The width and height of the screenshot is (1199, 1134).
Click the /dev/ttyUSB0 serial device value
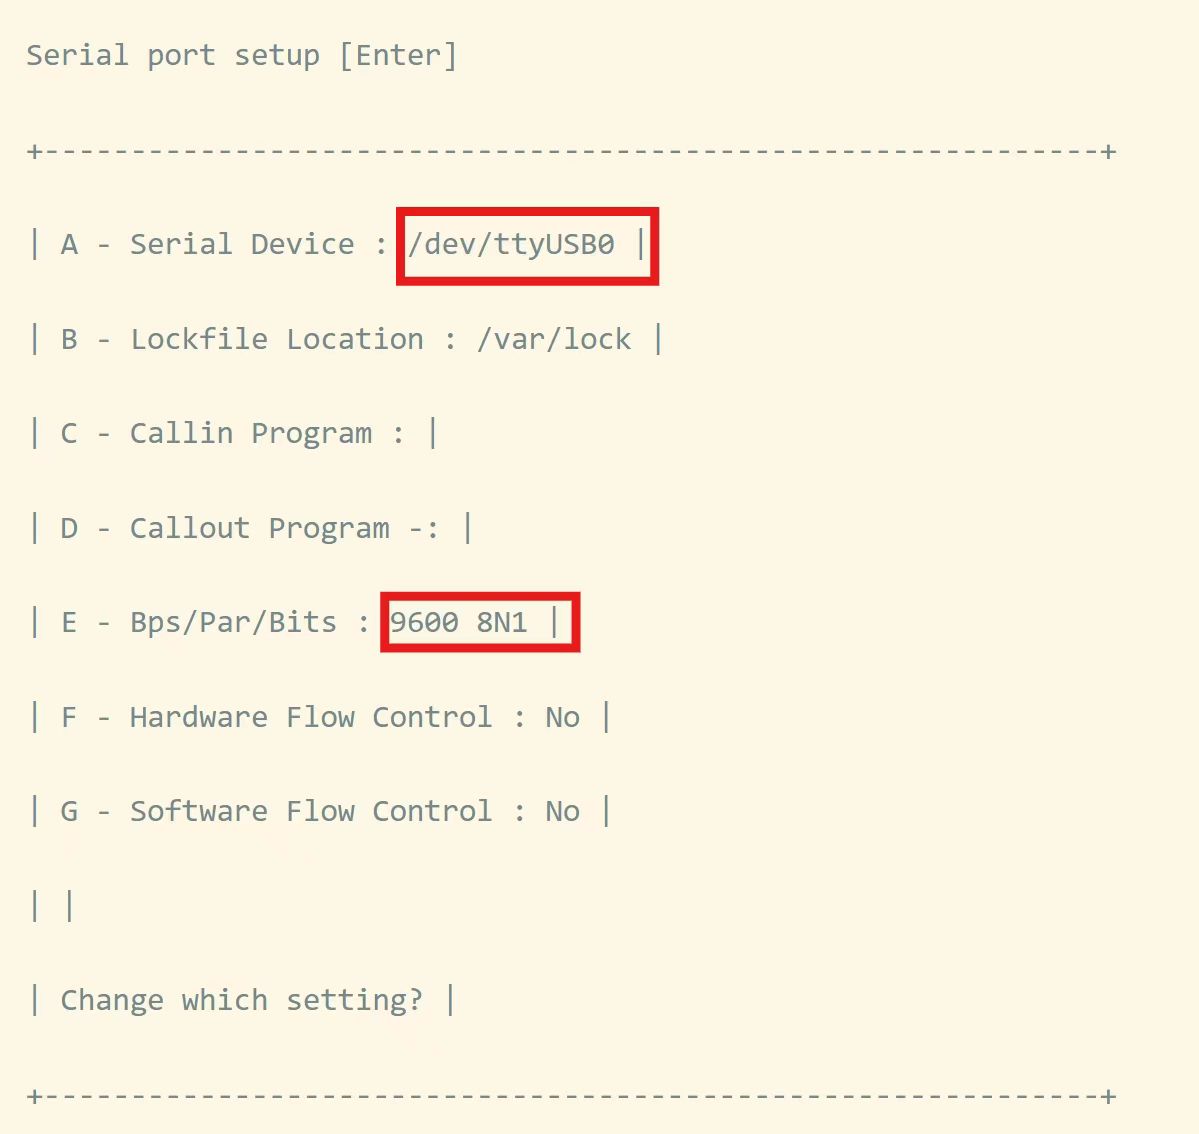point(511,245)
